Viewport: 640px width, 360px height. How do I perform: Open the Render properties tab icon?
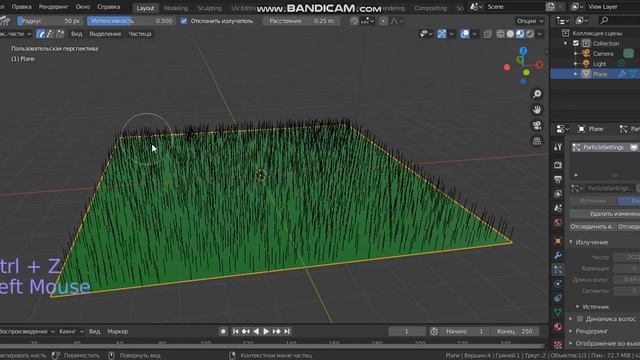(x=558, y=164)
